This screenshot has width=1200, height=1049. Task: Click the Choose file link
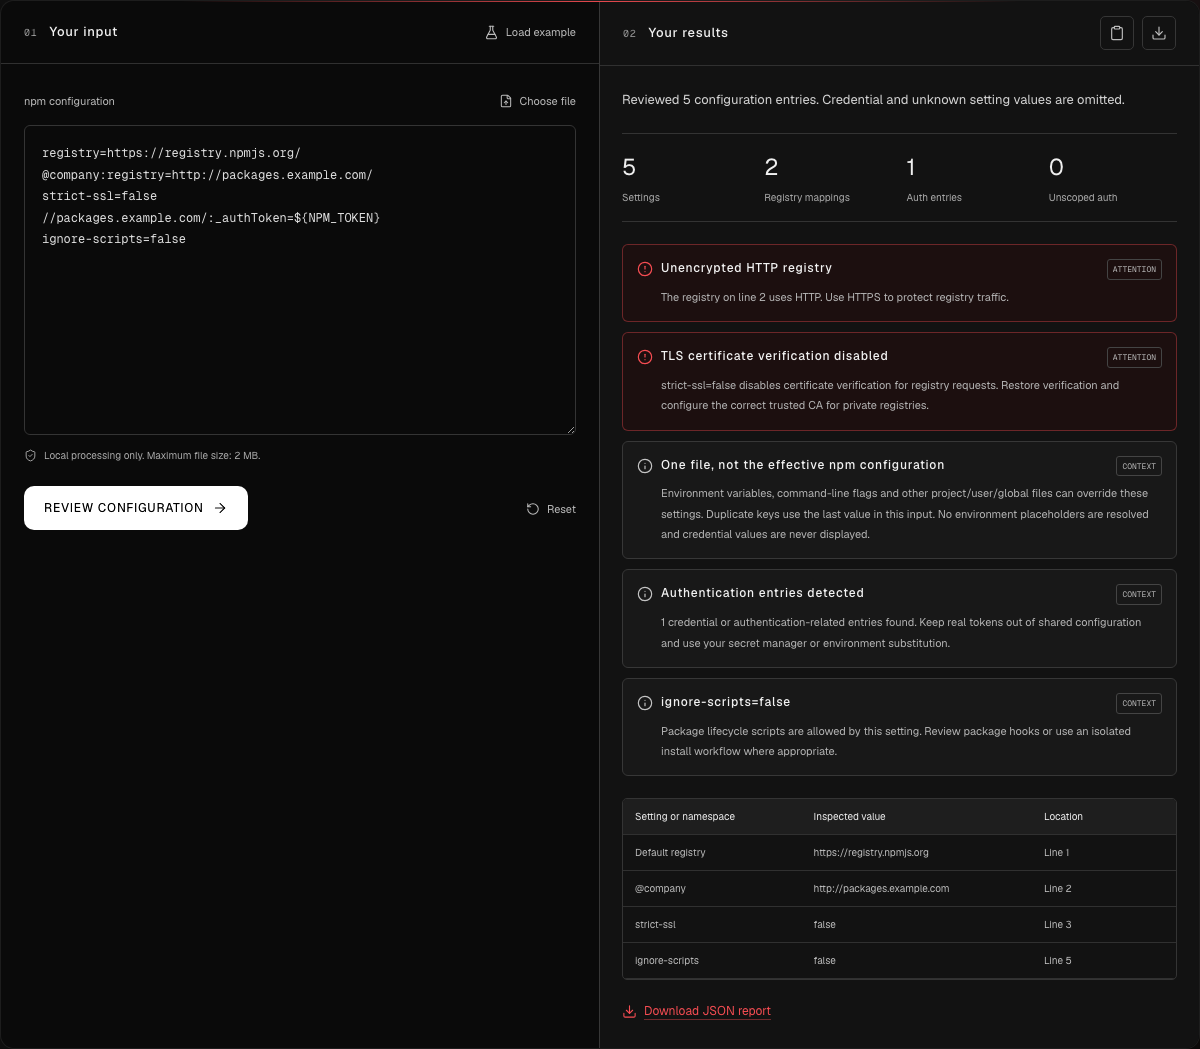[538, 101]
